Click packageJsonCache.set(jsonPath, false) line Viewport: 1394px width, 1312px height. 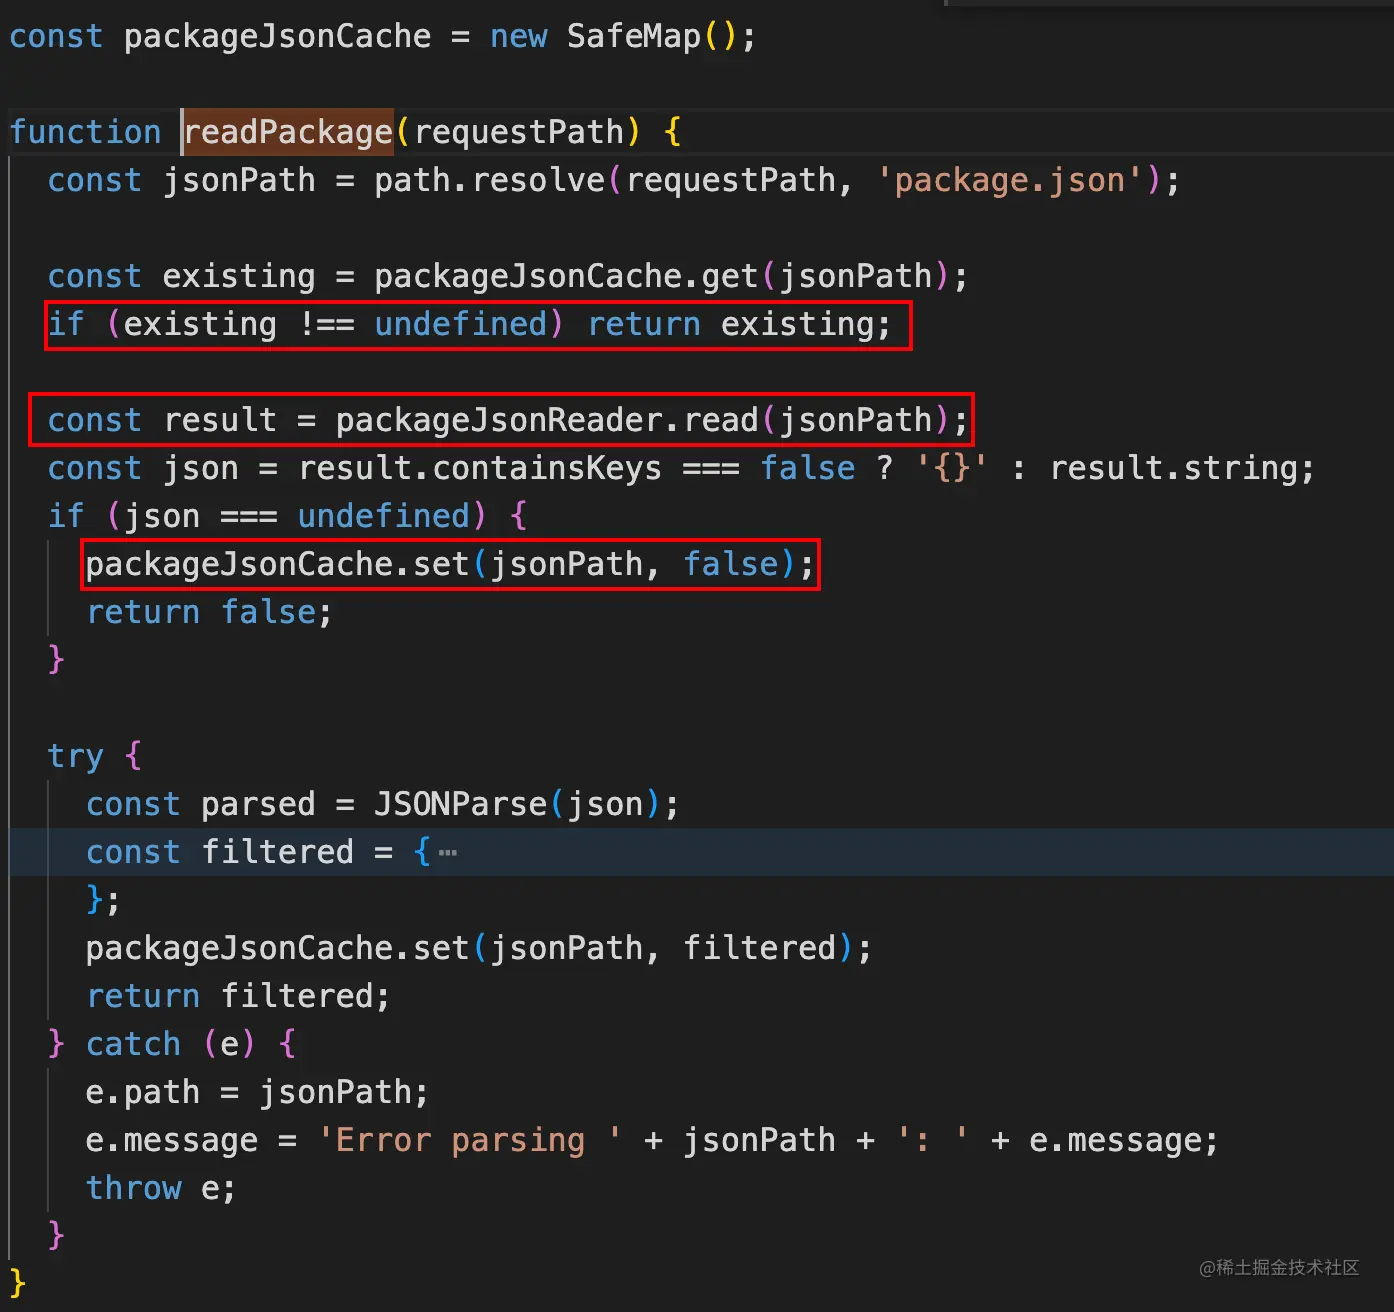point(450,565)
